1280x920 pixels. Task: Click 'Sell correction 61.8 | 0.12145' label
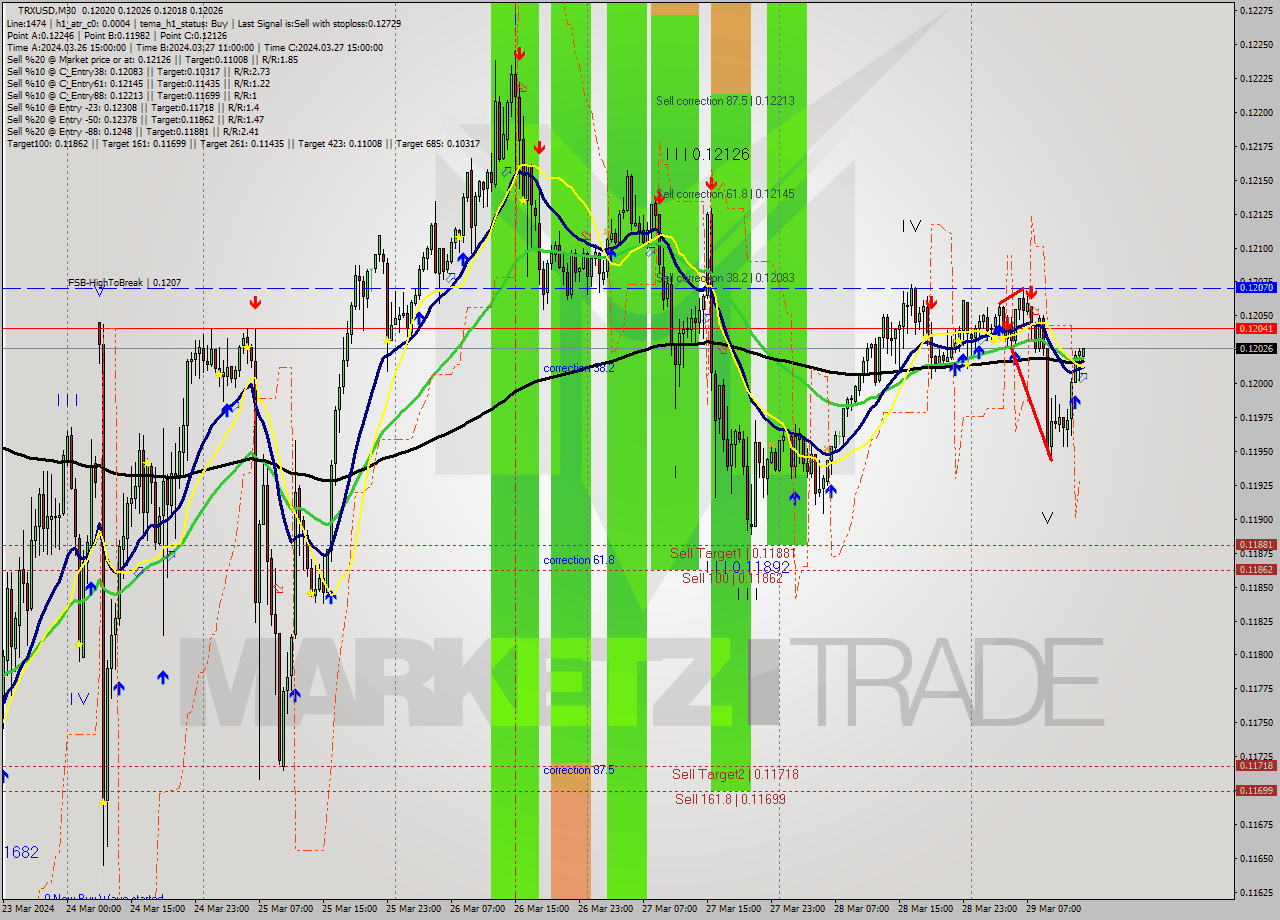pyautogui.click(x=725, y=194)
